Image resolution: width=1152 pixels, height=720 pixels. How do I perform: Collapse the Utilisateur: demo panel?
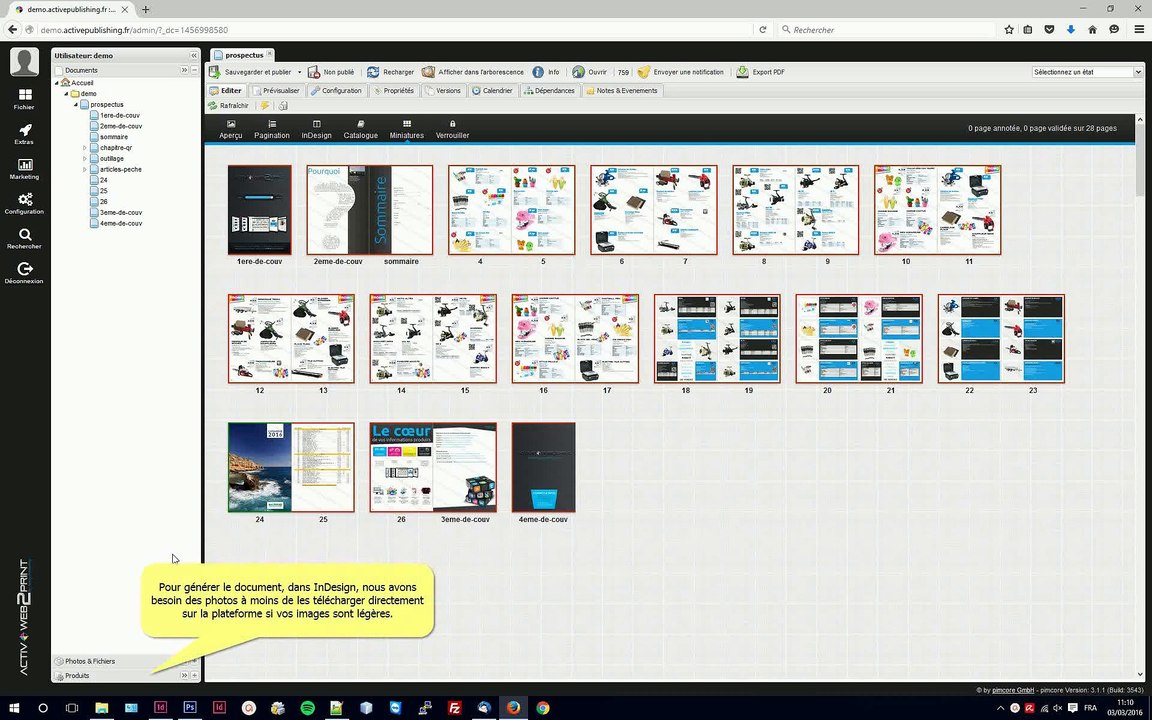pyautogui.click(x=194, y=56)
